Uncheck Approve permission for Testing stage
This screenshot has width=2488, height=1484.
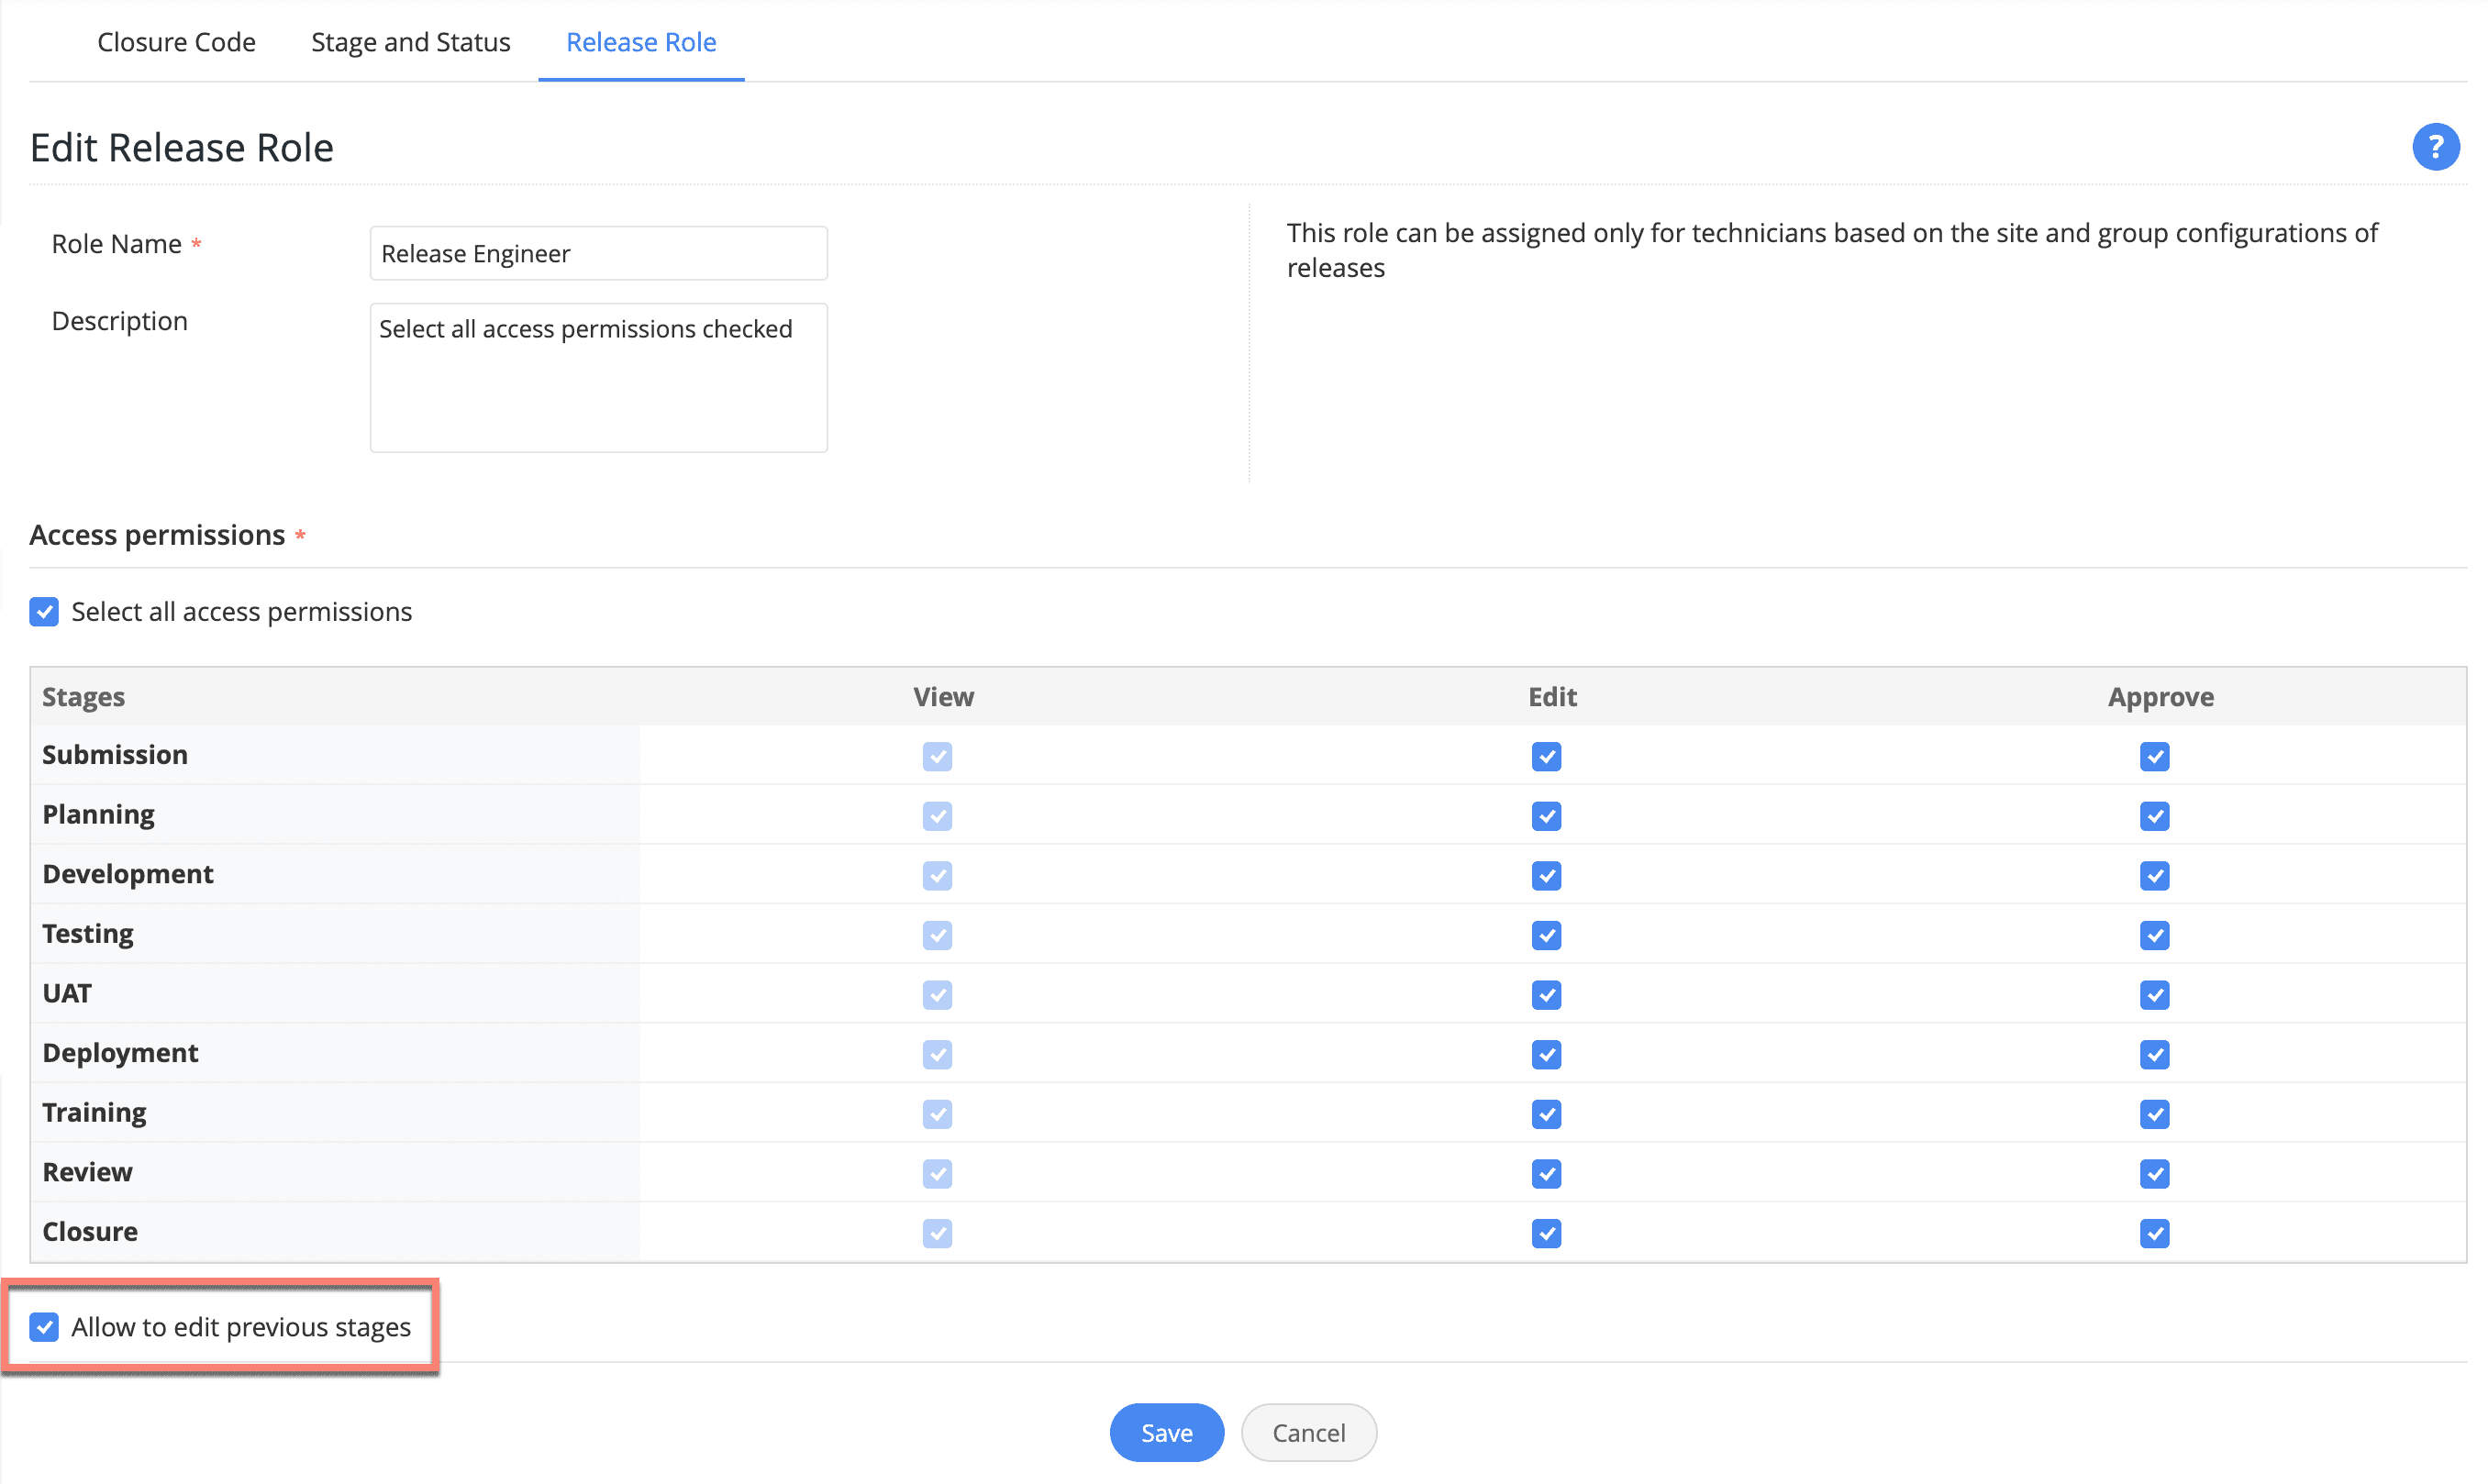click(x=2155, y=935)
